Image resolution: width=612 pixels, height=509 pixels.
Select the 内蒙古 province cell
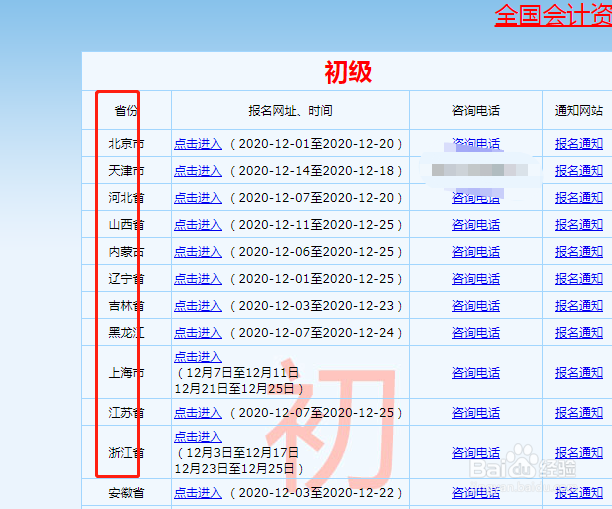click(x=126, y=252)
